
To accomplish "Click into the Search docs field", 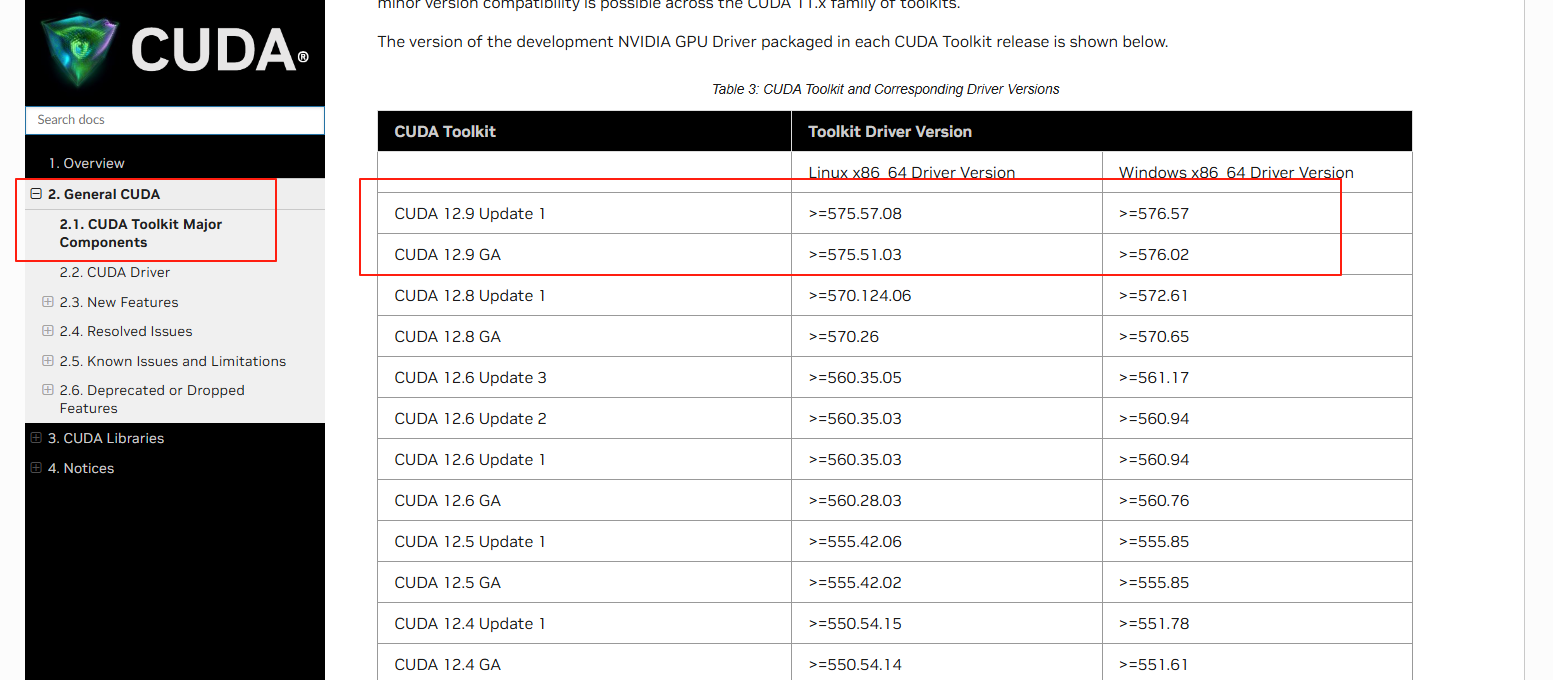I will click(x=175, y=120).
